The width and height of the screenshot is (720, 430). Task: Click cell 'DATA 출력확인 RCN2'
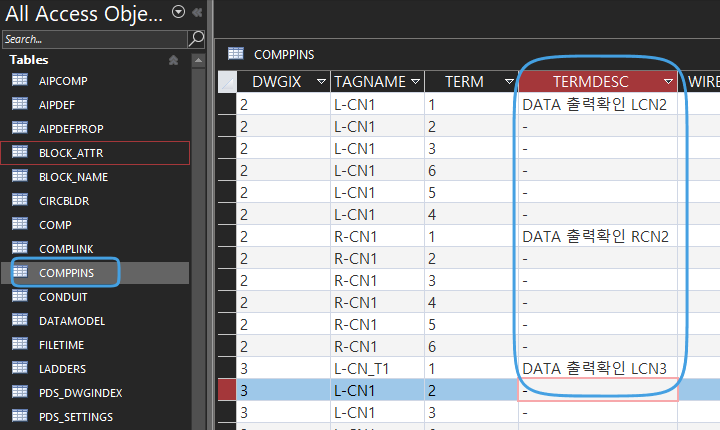597,237
